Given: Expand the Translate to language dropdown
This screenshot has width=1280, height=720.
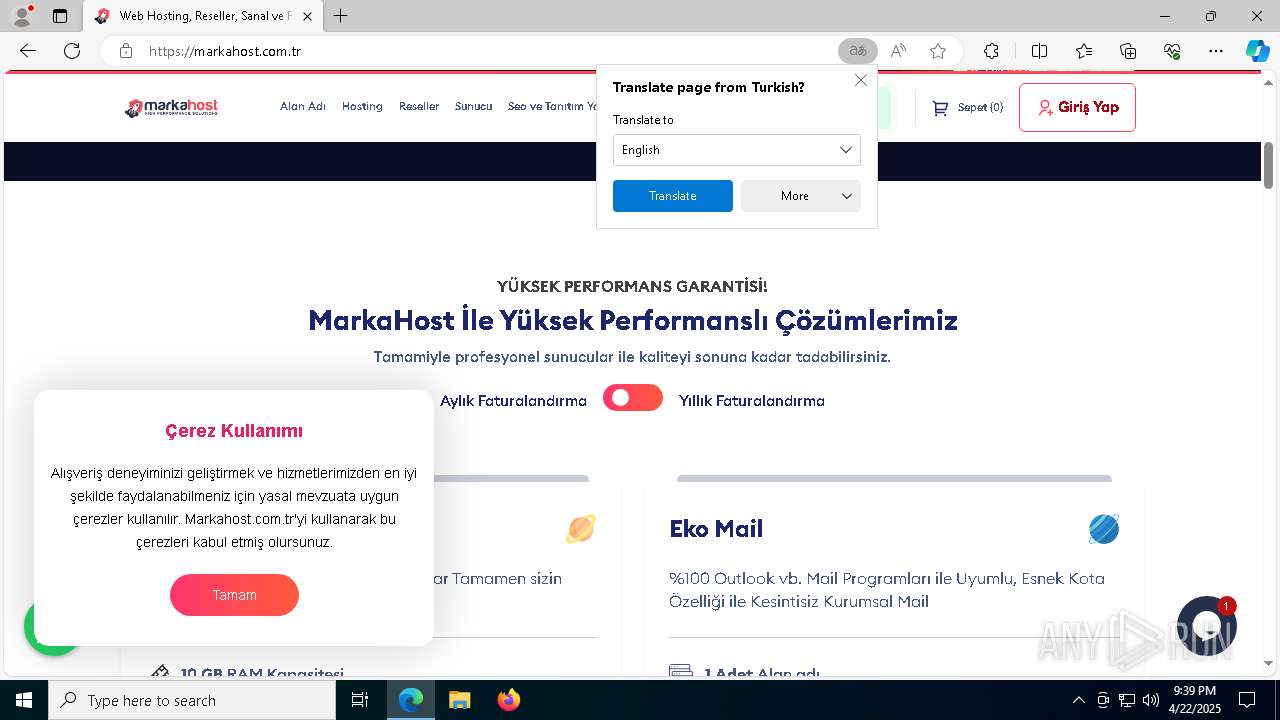Looking at the screenshot, I should 737,150.
